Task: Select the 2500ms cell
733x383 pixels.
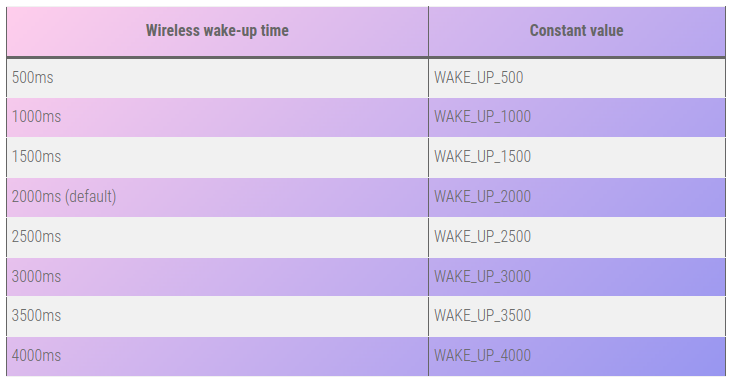Action: point(217,237)
